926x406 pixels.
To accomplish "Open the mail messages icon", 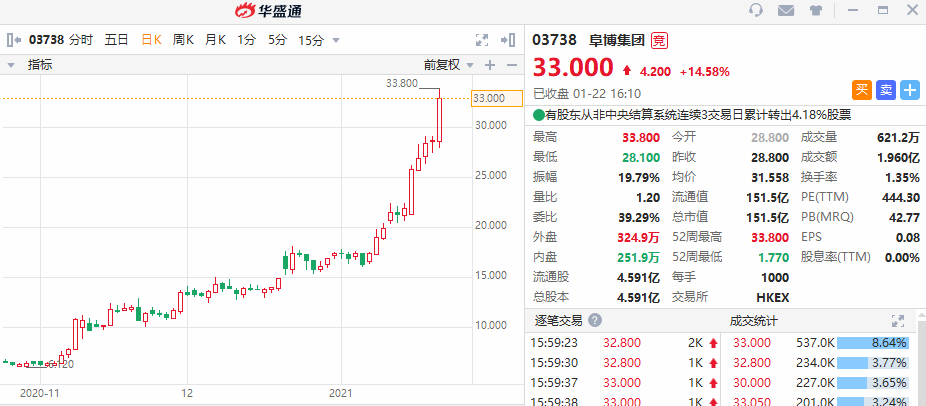I will click(x=785, y=10).
